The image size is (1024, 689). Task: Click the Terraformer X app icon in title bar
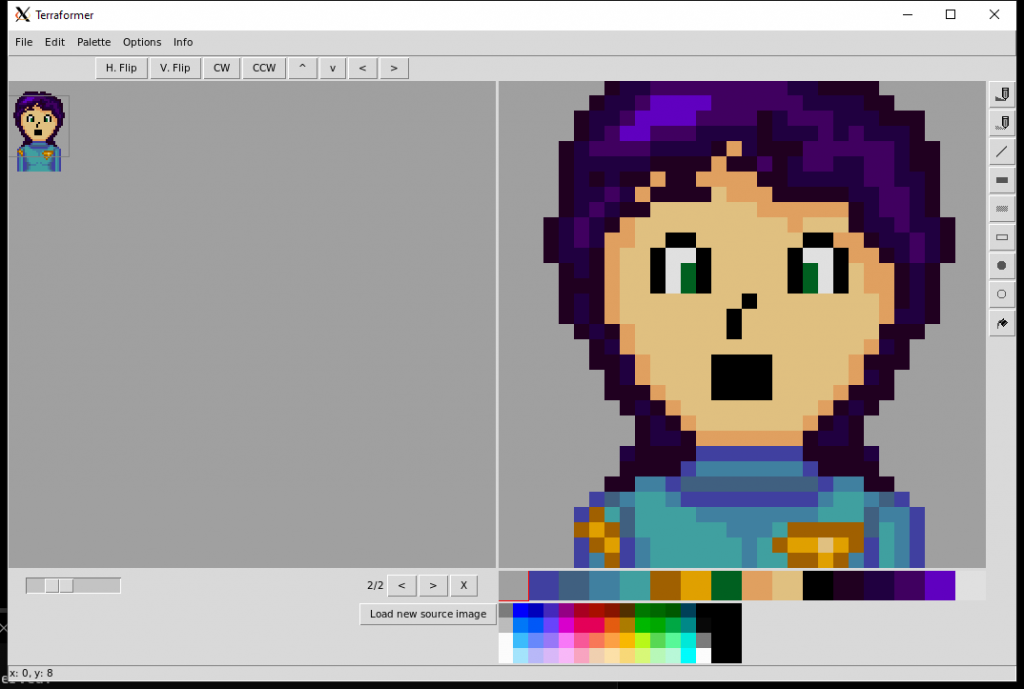[23, 14]
